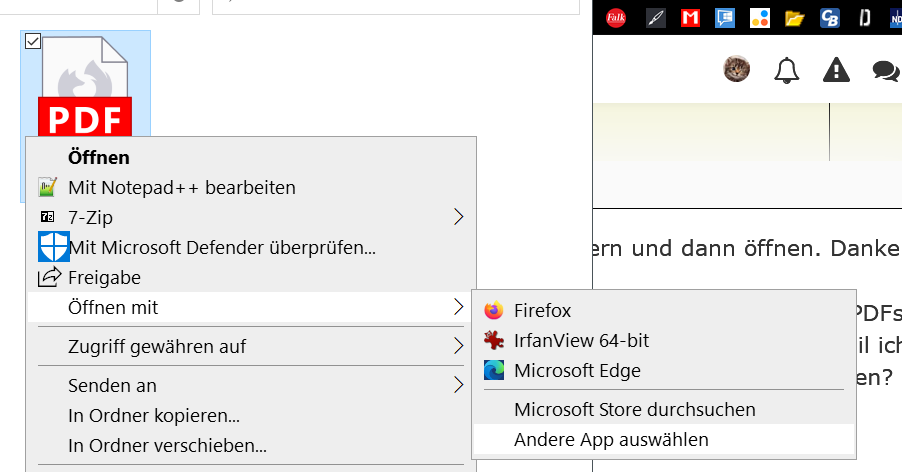Open the chat bubbles messages icon

pyautogui.click(x=885, y=70)
